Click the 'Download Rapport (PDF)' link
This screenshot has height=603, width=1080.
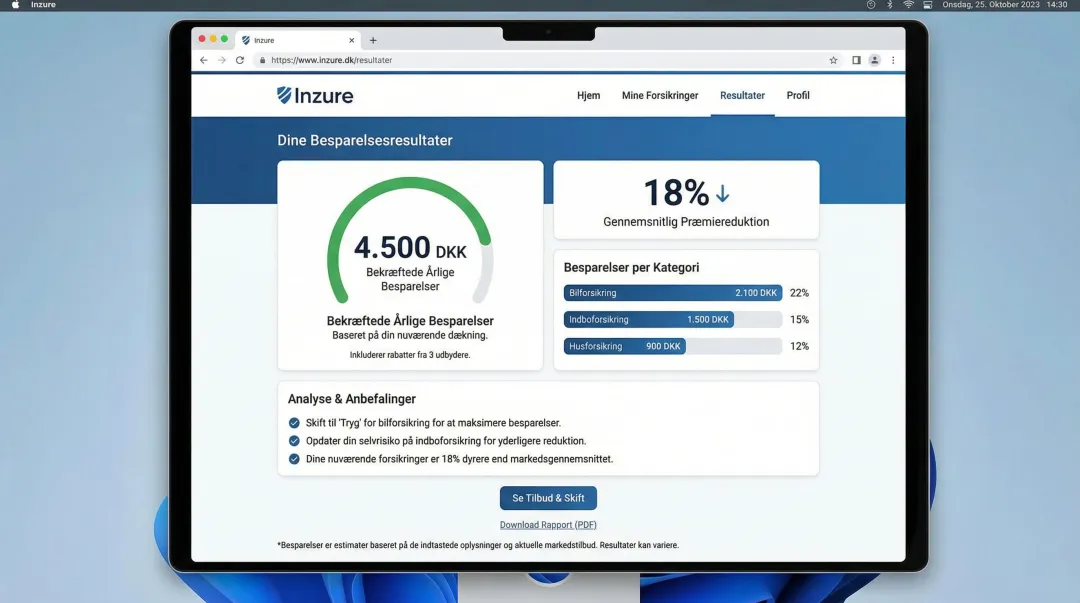(x=548, y=524)
